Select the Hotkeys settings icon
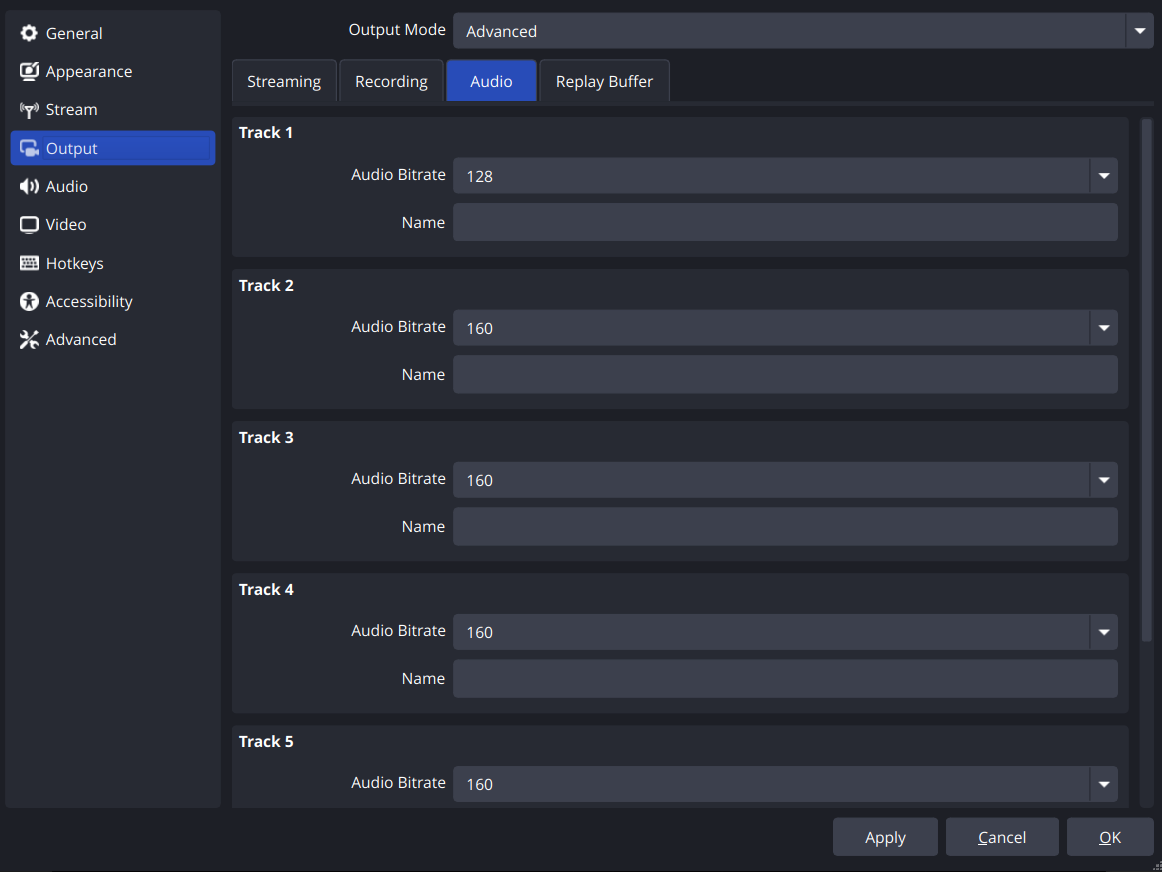Screen dimensions: 1162x872 [x=29, y=263]
